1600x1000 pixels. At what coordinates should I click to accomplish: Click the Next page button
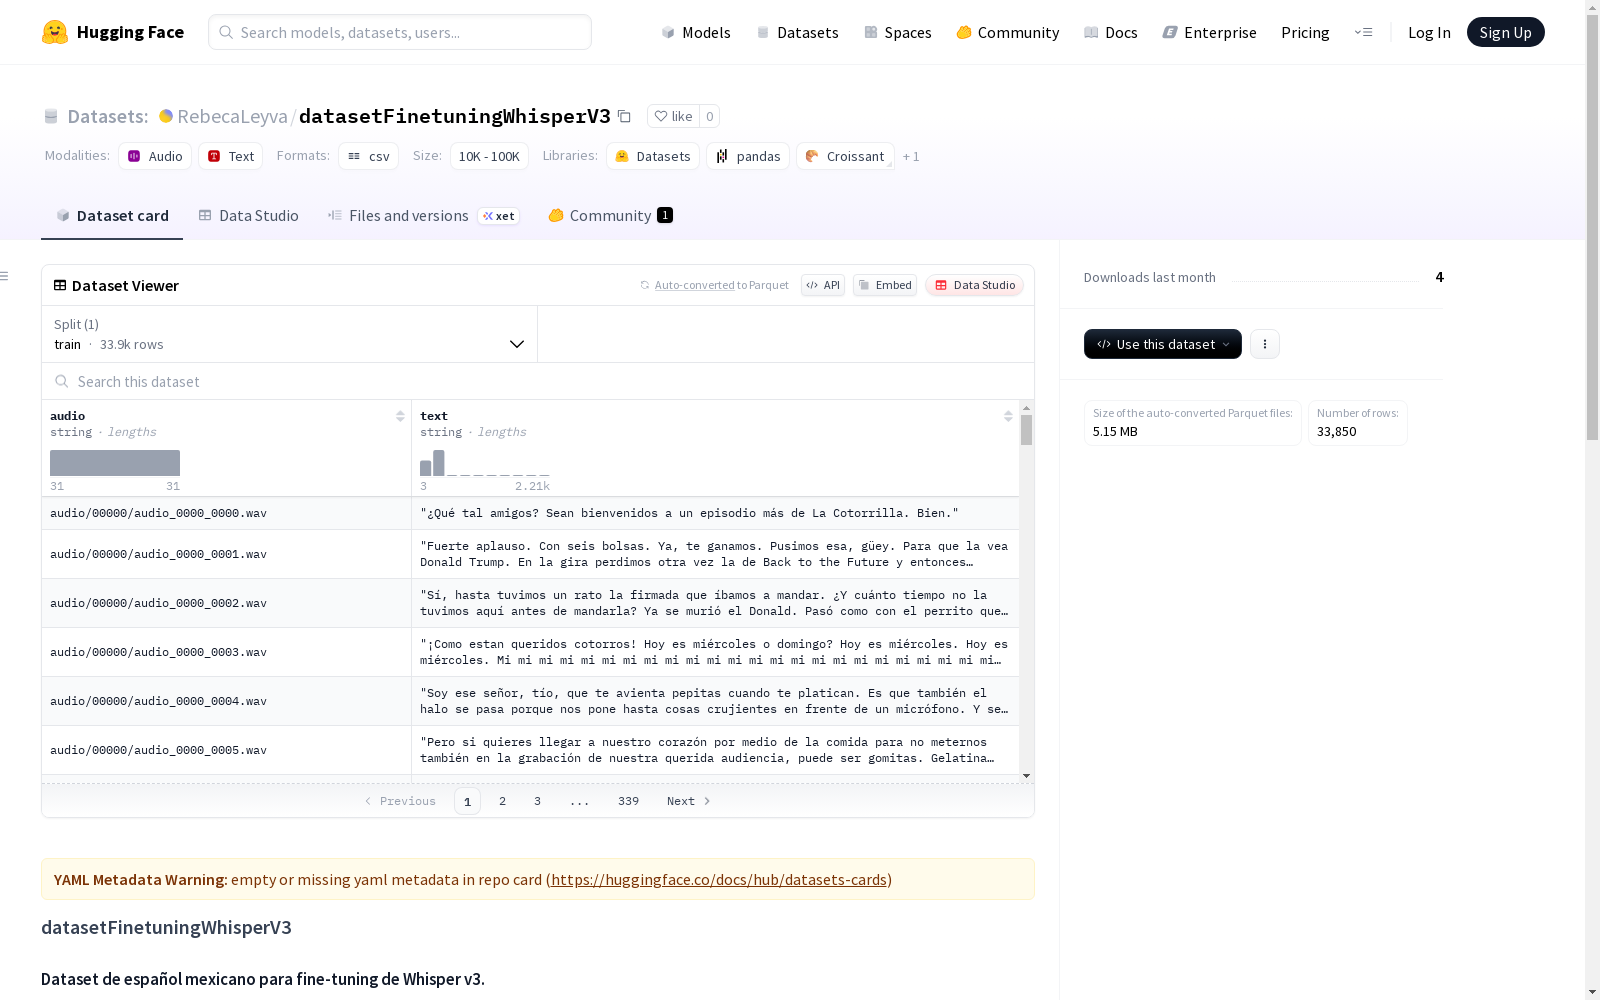click(x=689, y=801)
